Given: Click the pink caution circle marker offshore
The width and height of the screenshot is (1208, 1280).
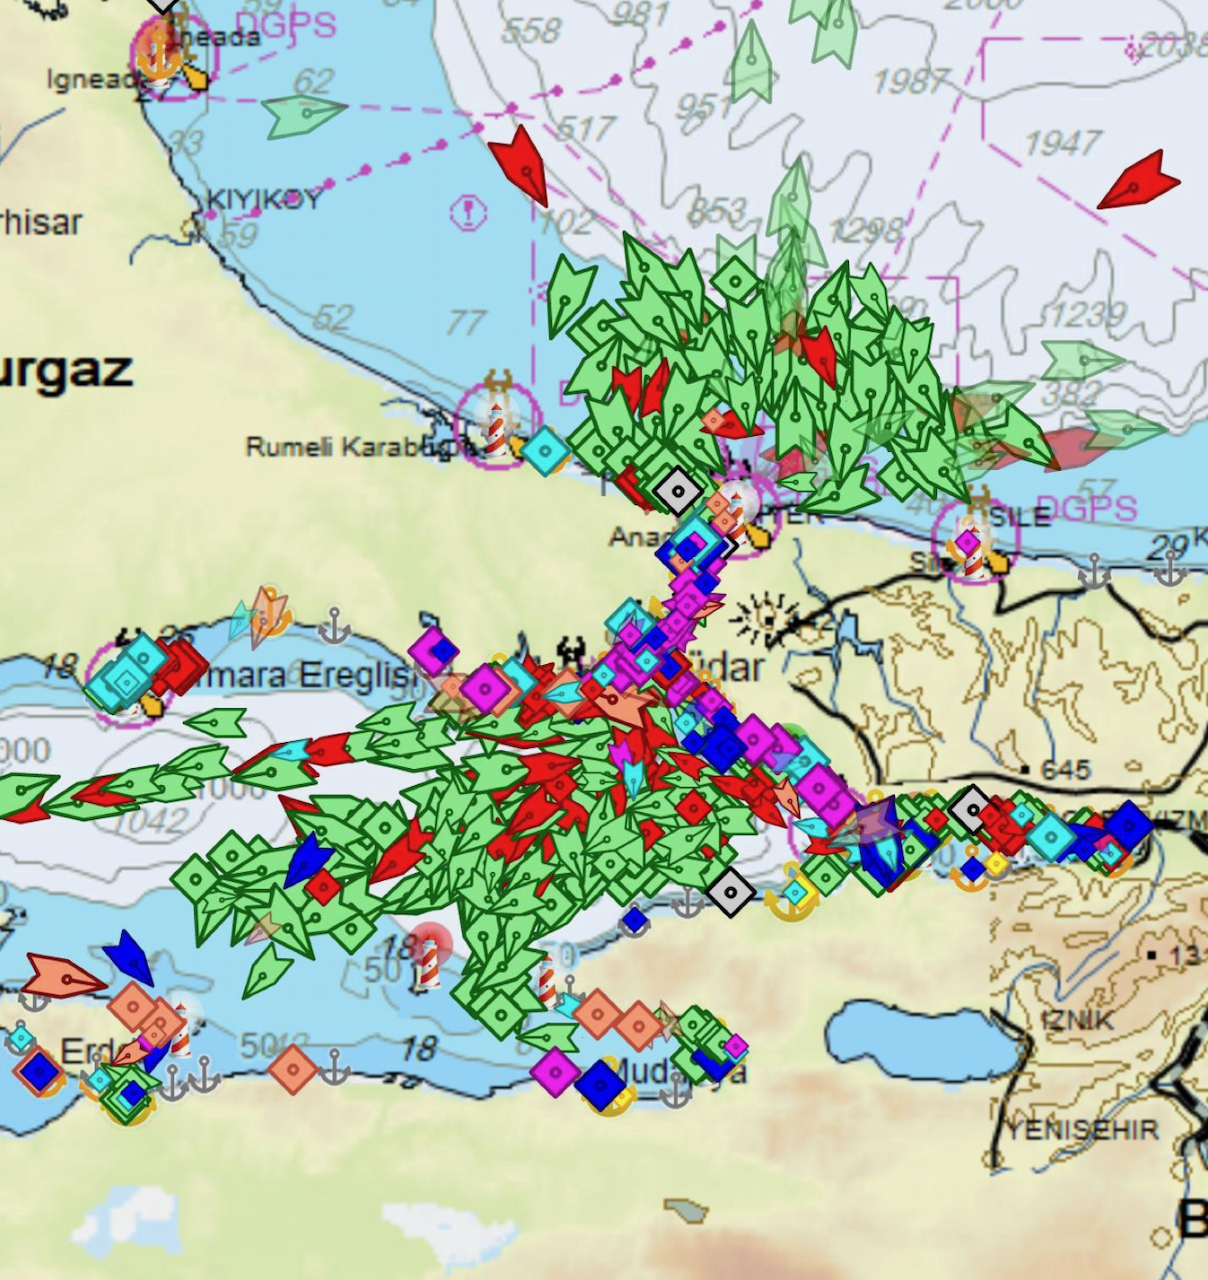Looking at the screenshot, I should (x=468, y=212).
